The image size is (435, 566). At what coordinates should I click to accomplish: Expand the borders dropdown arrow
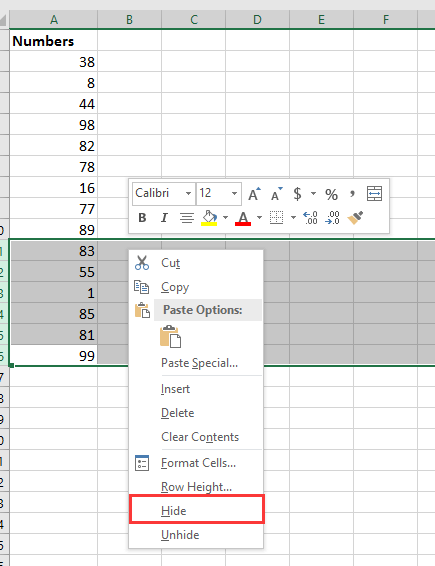pyautogui.click(x=293, y=218)
